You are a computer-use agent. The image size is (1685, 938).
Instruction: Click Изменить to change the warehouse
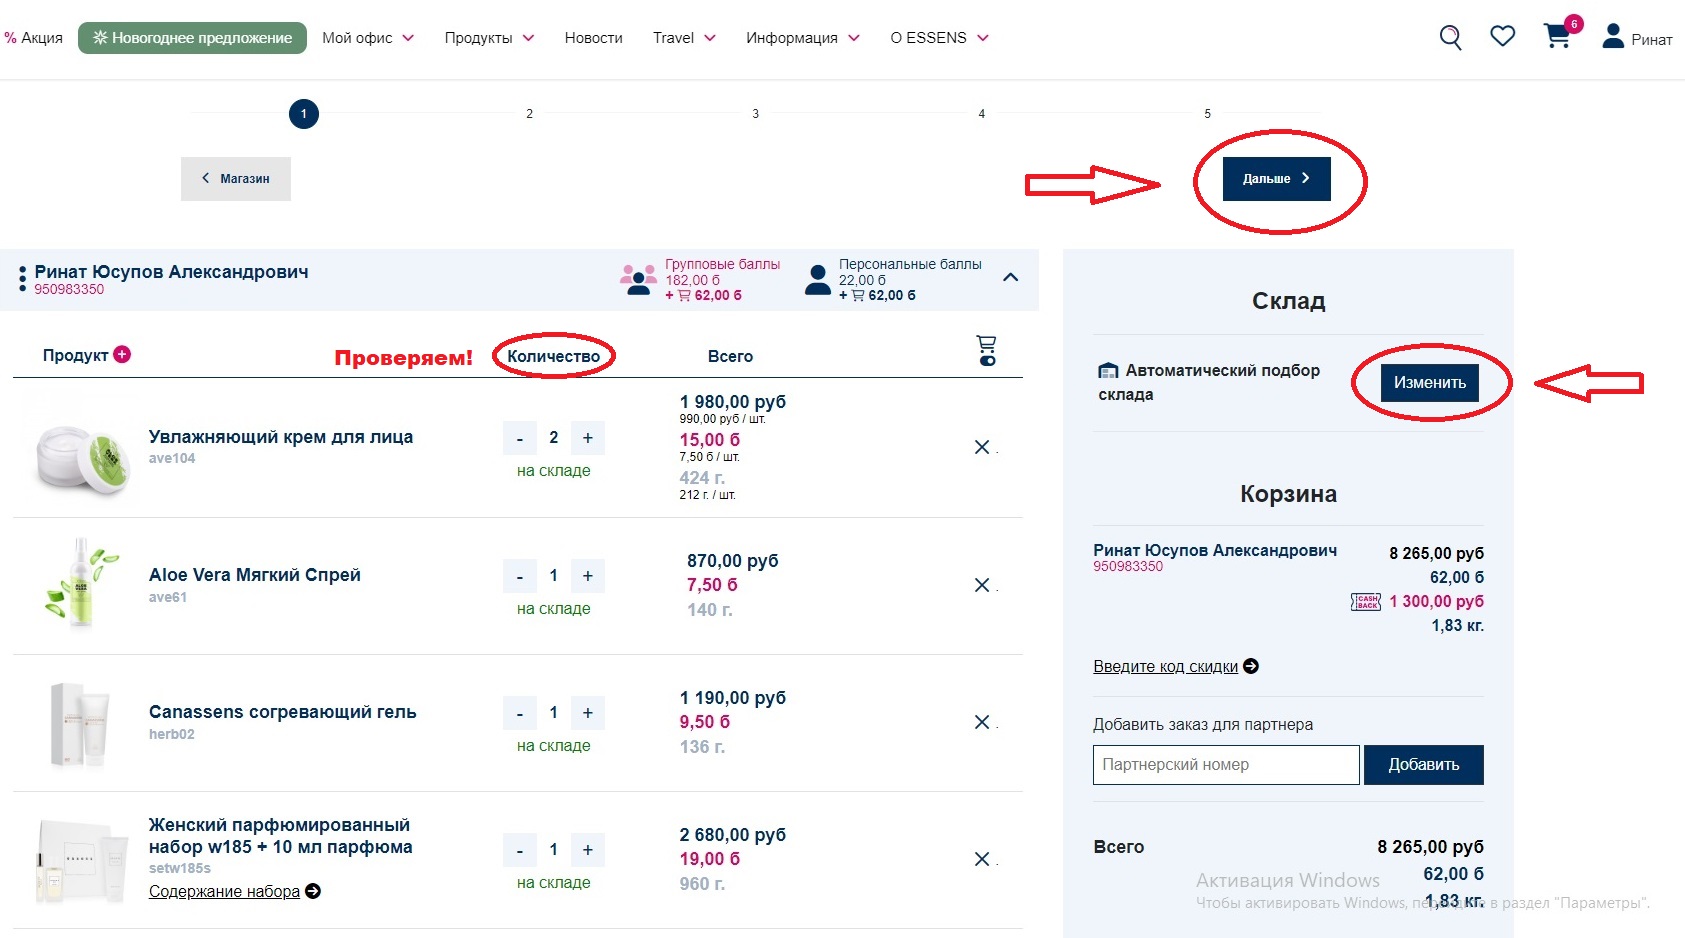(x=1429, y=382)
